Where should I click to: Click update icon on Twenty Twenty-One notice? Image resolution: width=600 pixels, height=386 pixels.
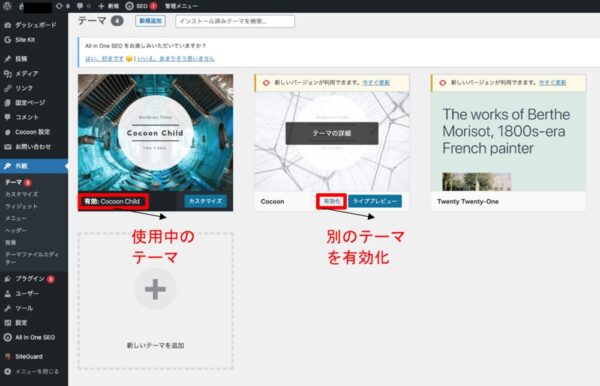[x=442, y=83]
